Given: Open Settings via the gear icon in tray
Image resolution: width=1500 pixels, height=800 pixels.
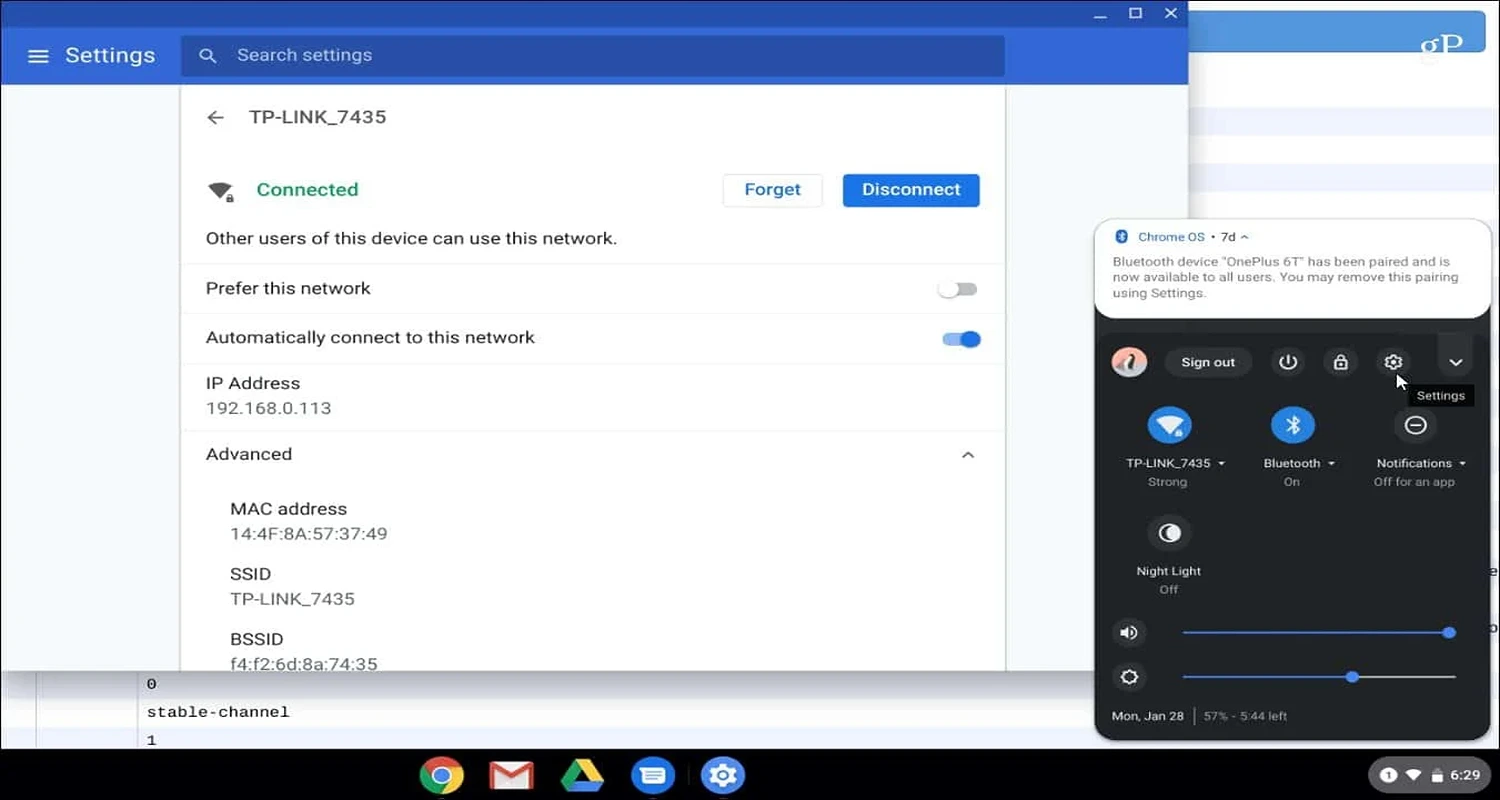Looking at the screenshot, I should click(x=1393, y=362).
